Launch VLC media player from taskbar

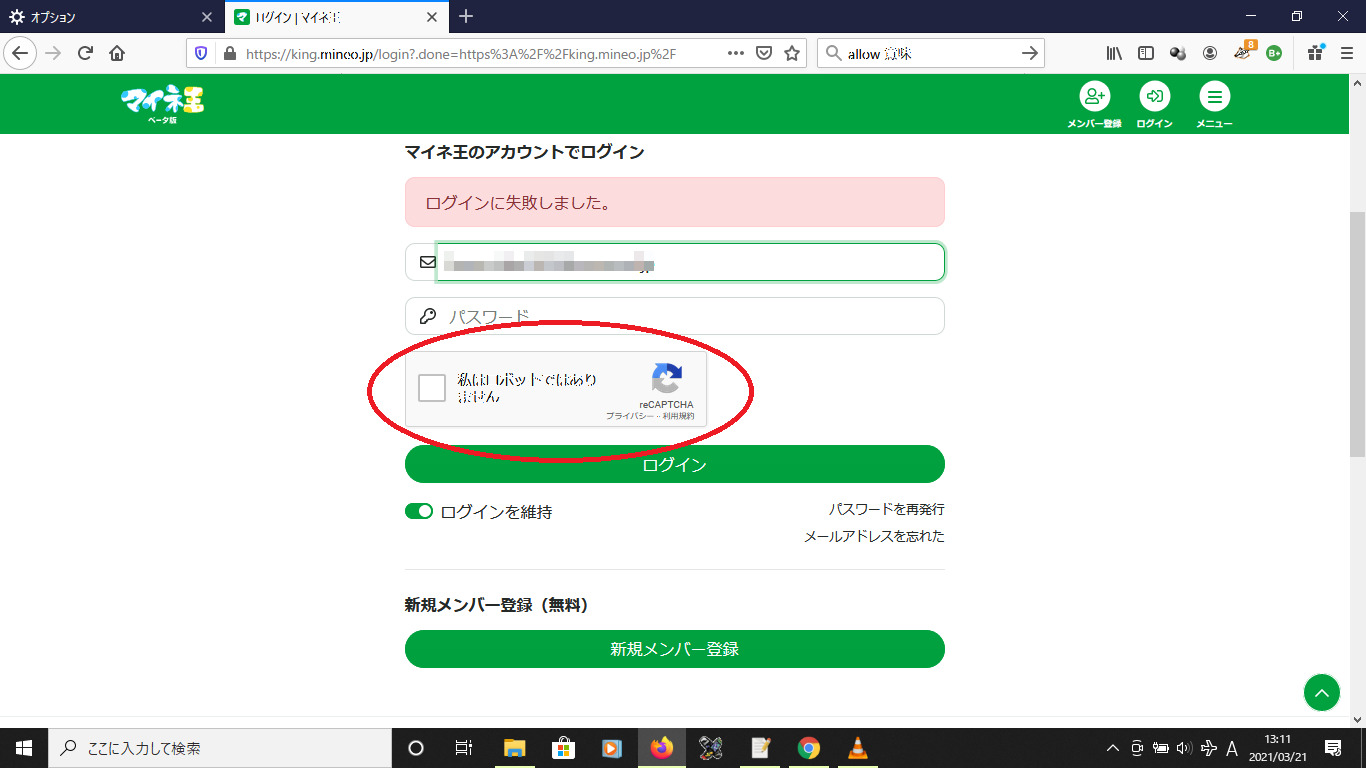857,748
